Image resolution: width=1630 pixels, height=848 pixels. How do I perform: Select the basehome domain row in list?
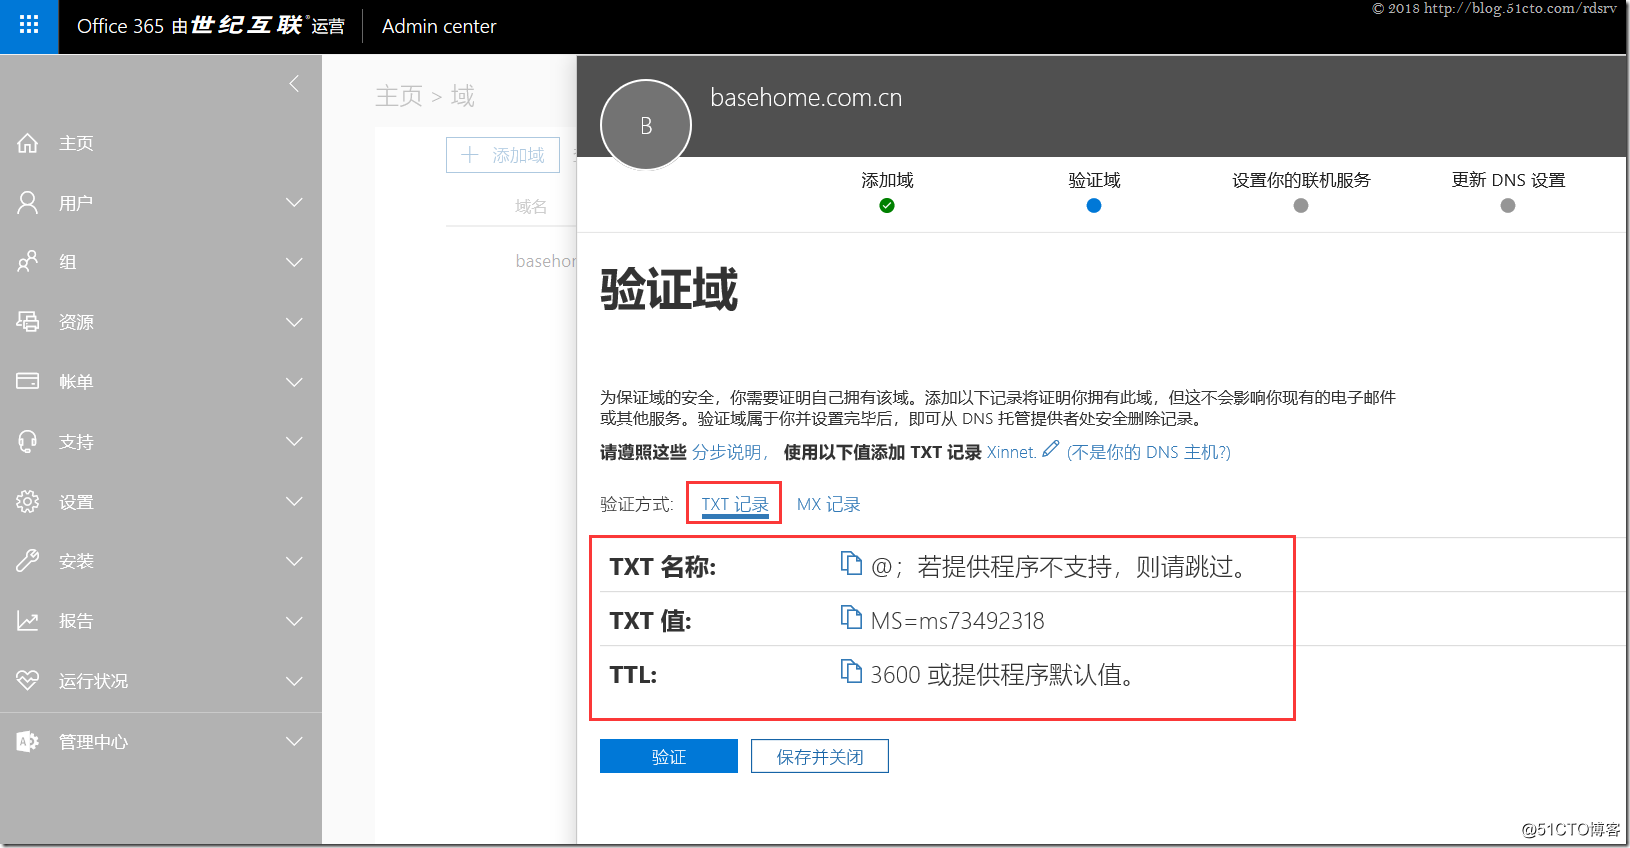click(545, 261)
